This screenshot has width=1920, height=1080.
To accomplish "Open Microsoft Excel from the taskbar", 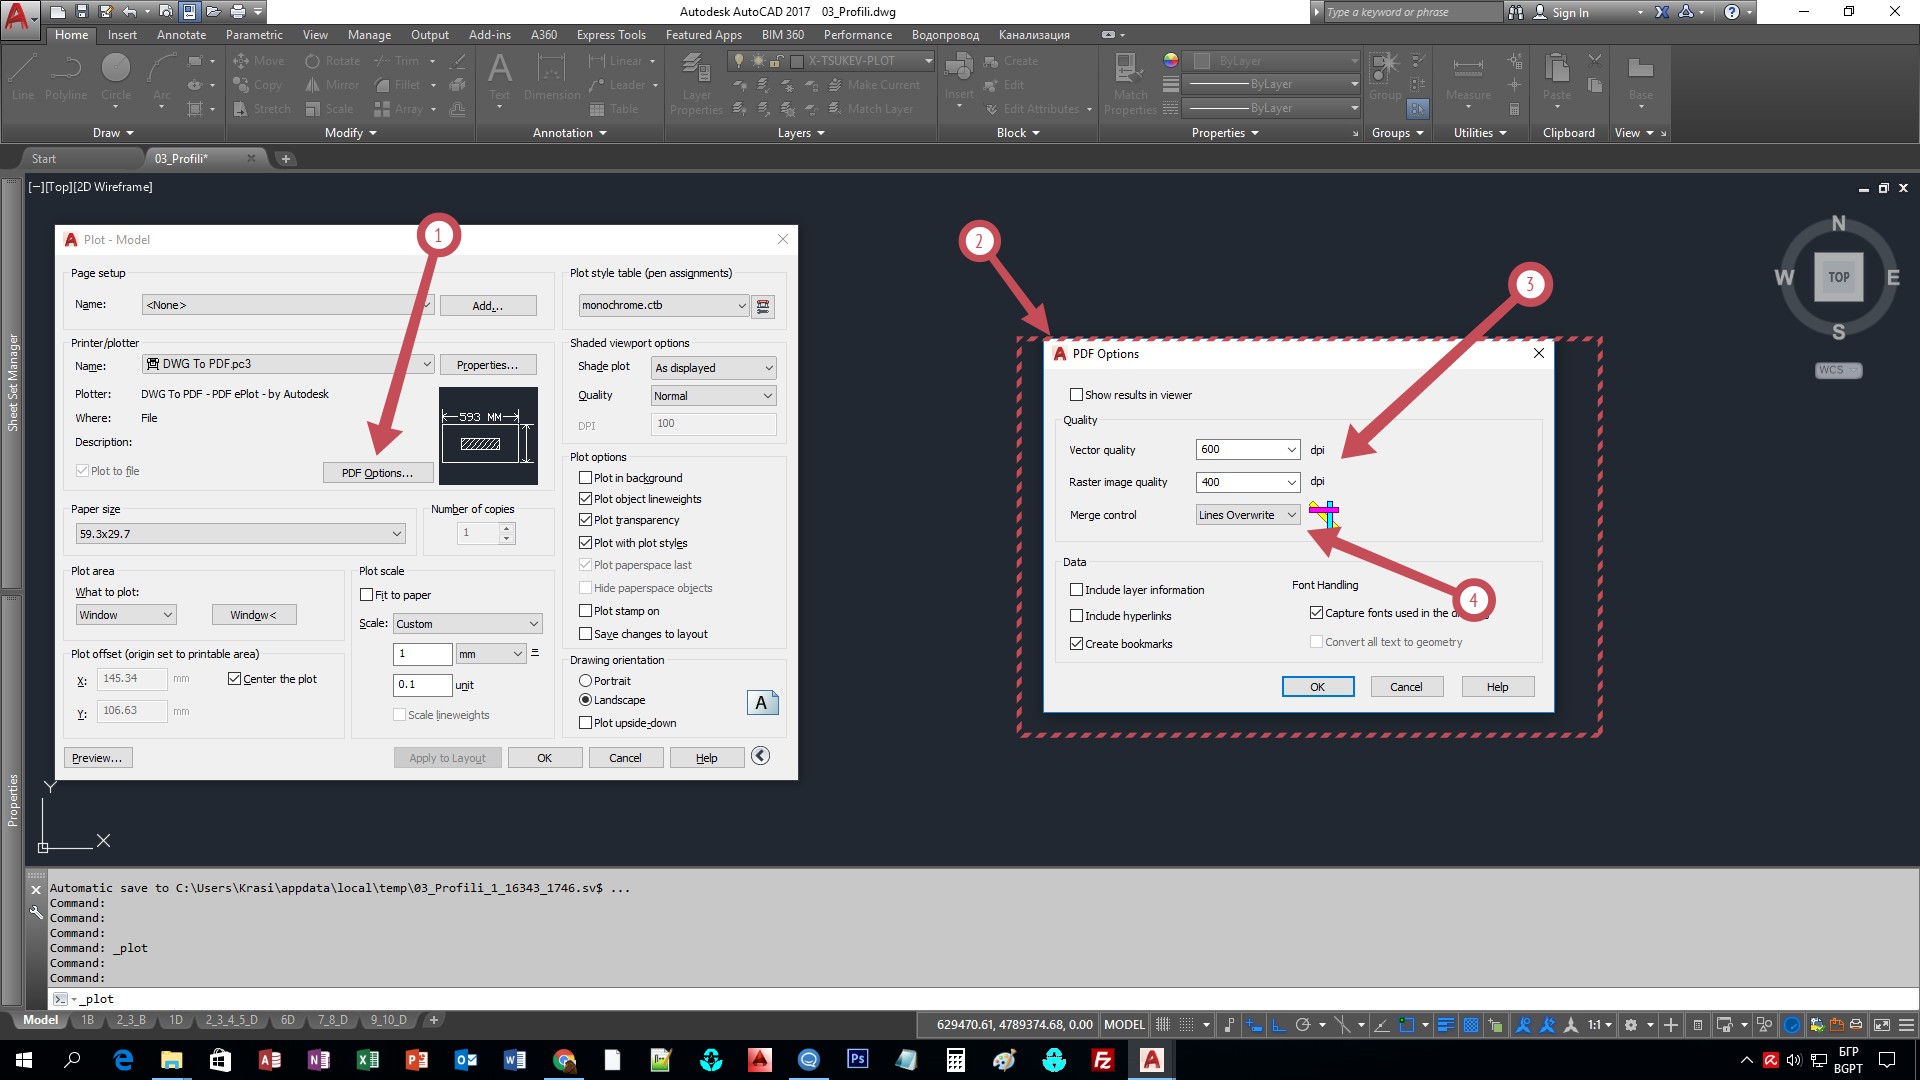I will coord(367,1059).
